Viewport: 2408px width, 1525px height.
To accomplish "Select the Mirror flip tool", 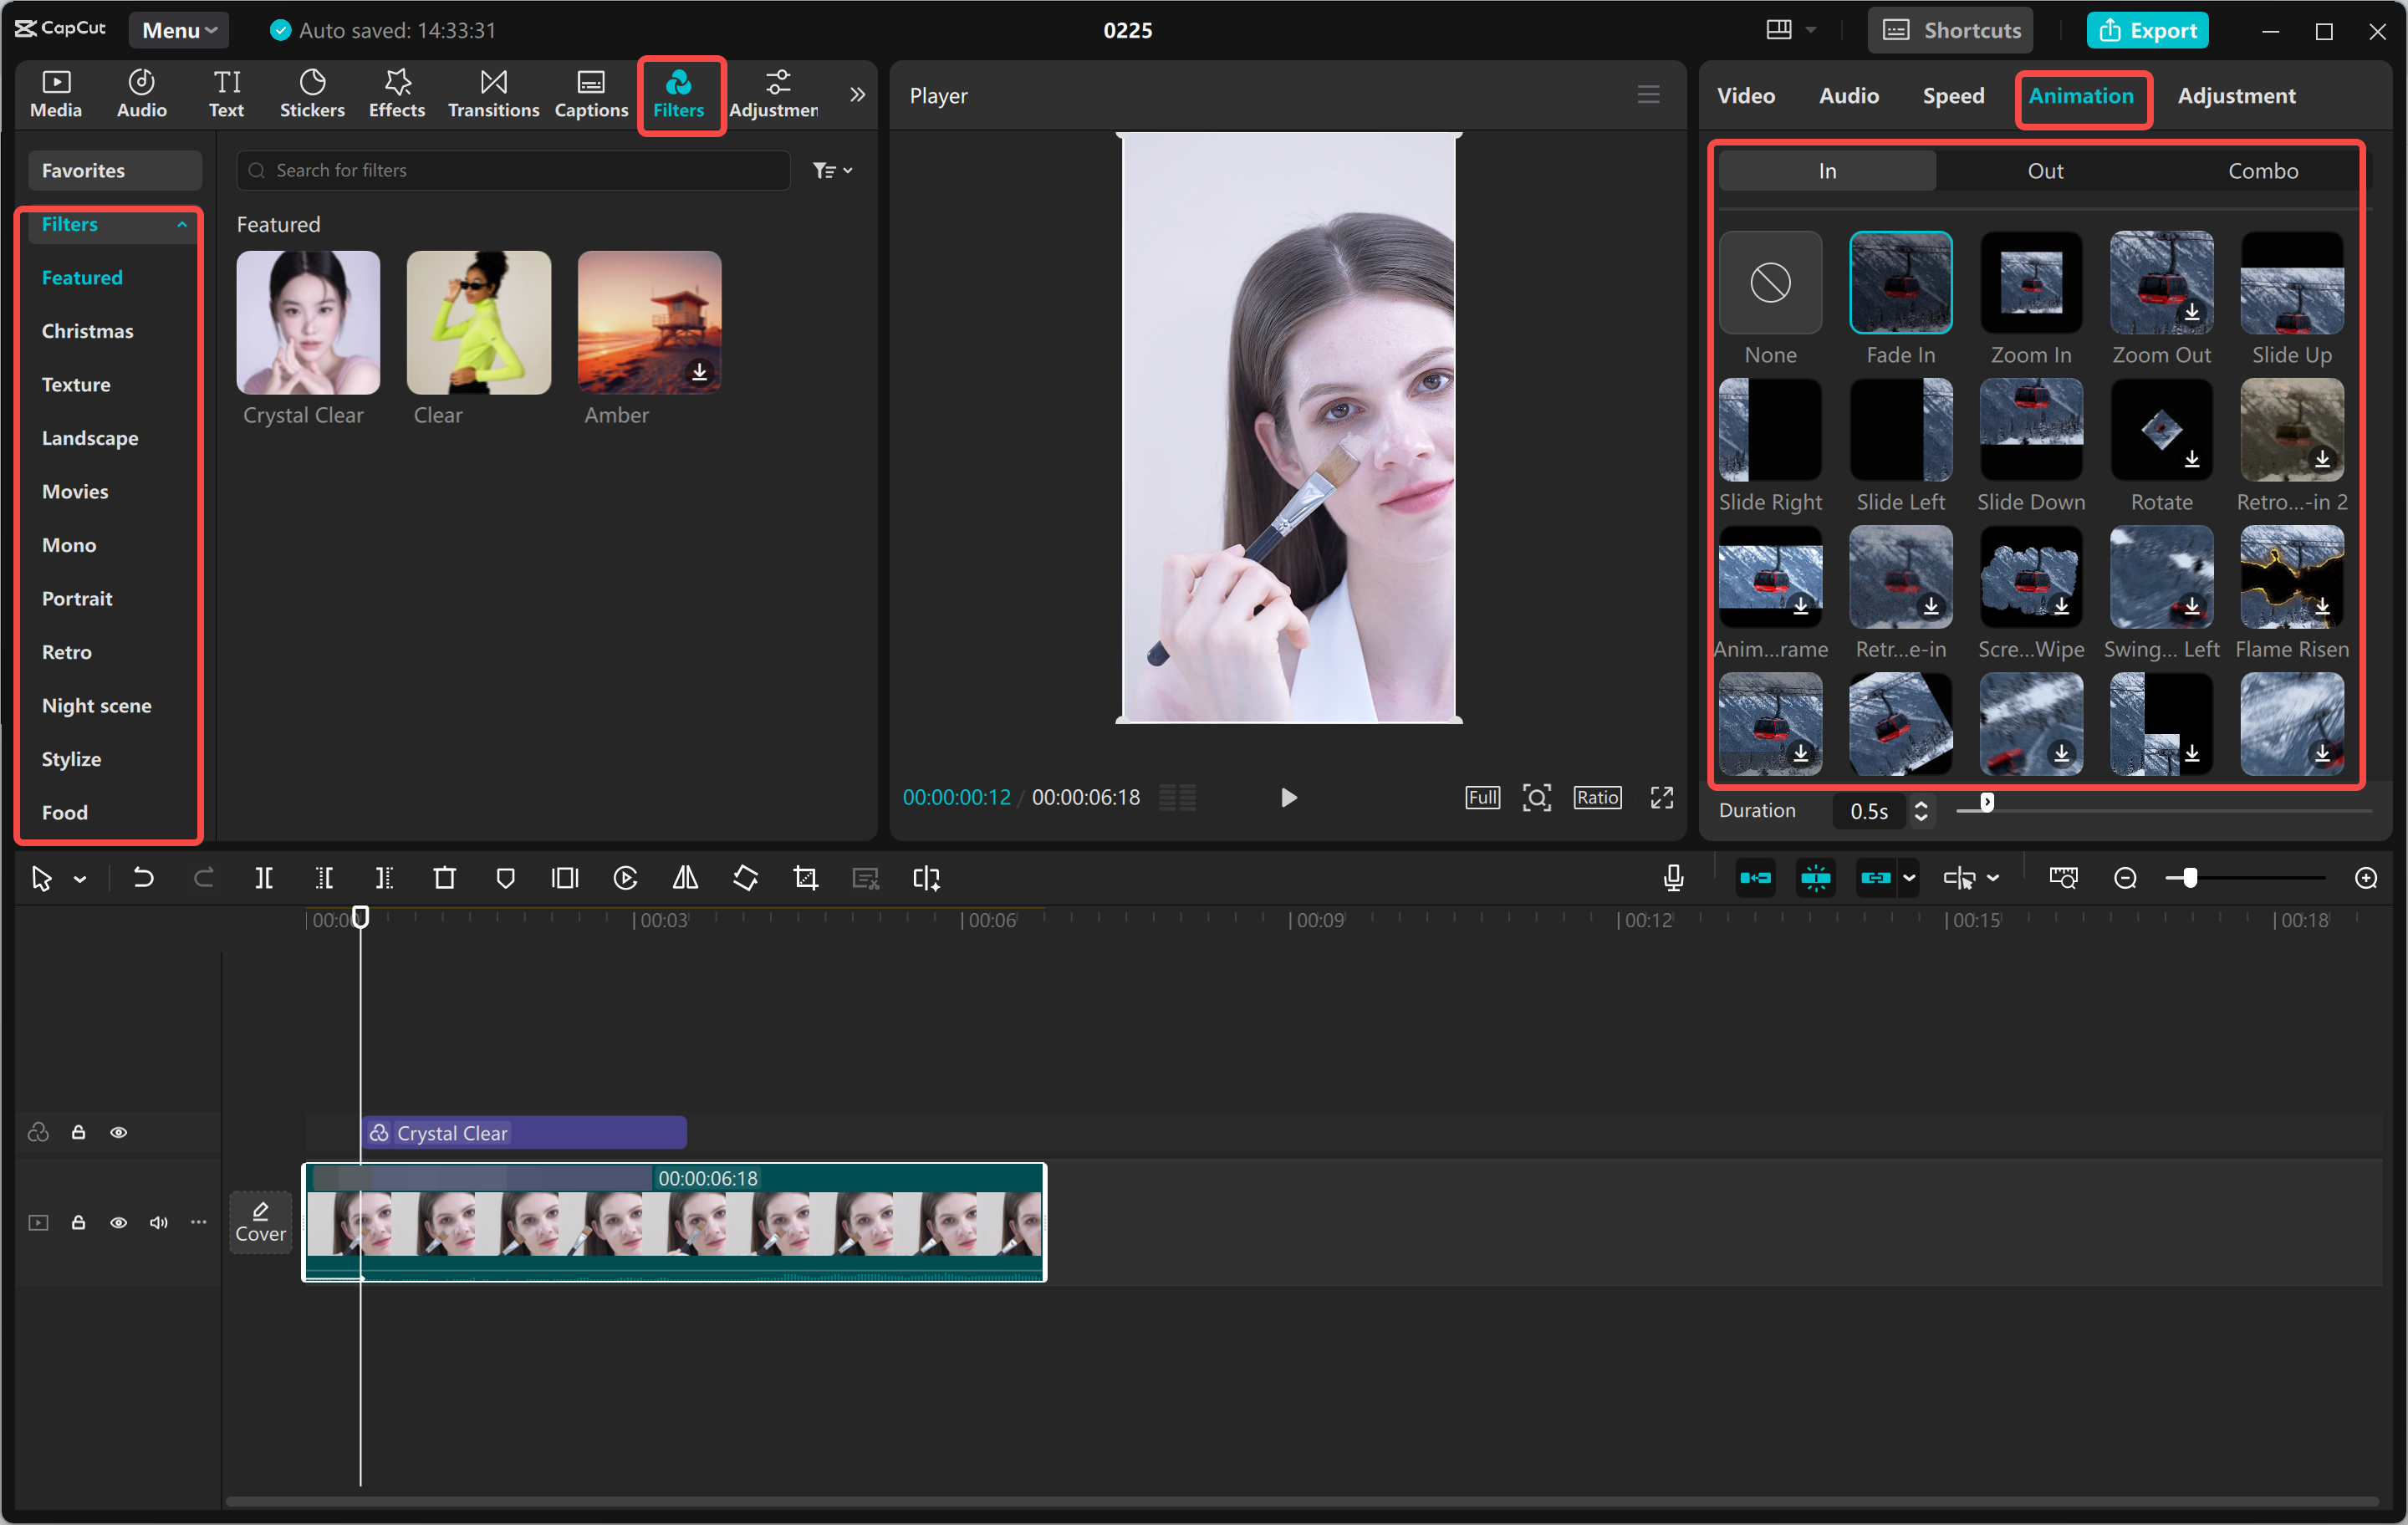I will (685, 878).
